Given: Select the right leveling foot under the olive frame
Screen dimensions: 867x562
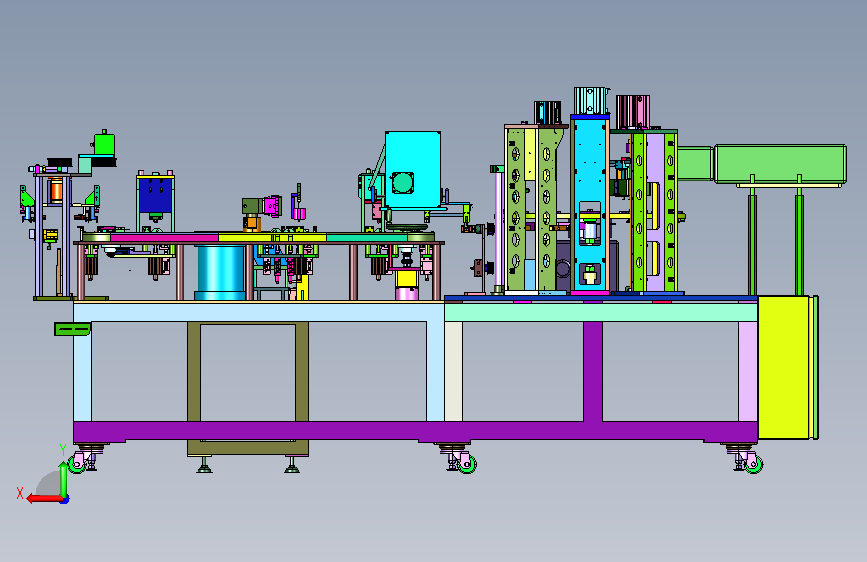Looking at the screenshot, I should click(292, 465).
